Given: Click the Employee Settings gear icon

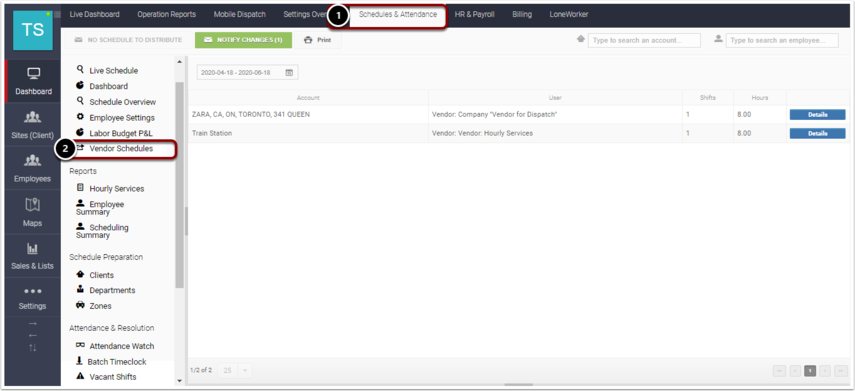Looking at the screenshot, I should [x=80, y=117].
